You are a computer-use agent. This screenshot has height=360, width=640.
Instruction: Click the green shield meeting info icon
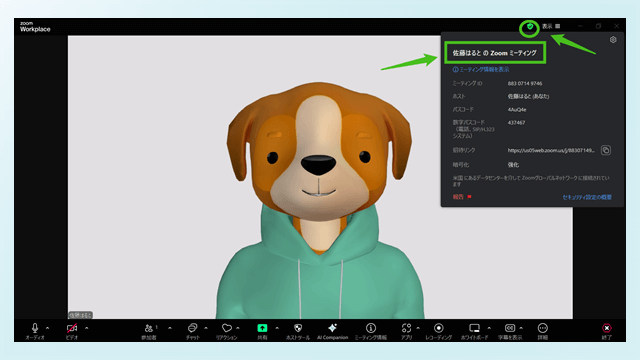(530, 27)
